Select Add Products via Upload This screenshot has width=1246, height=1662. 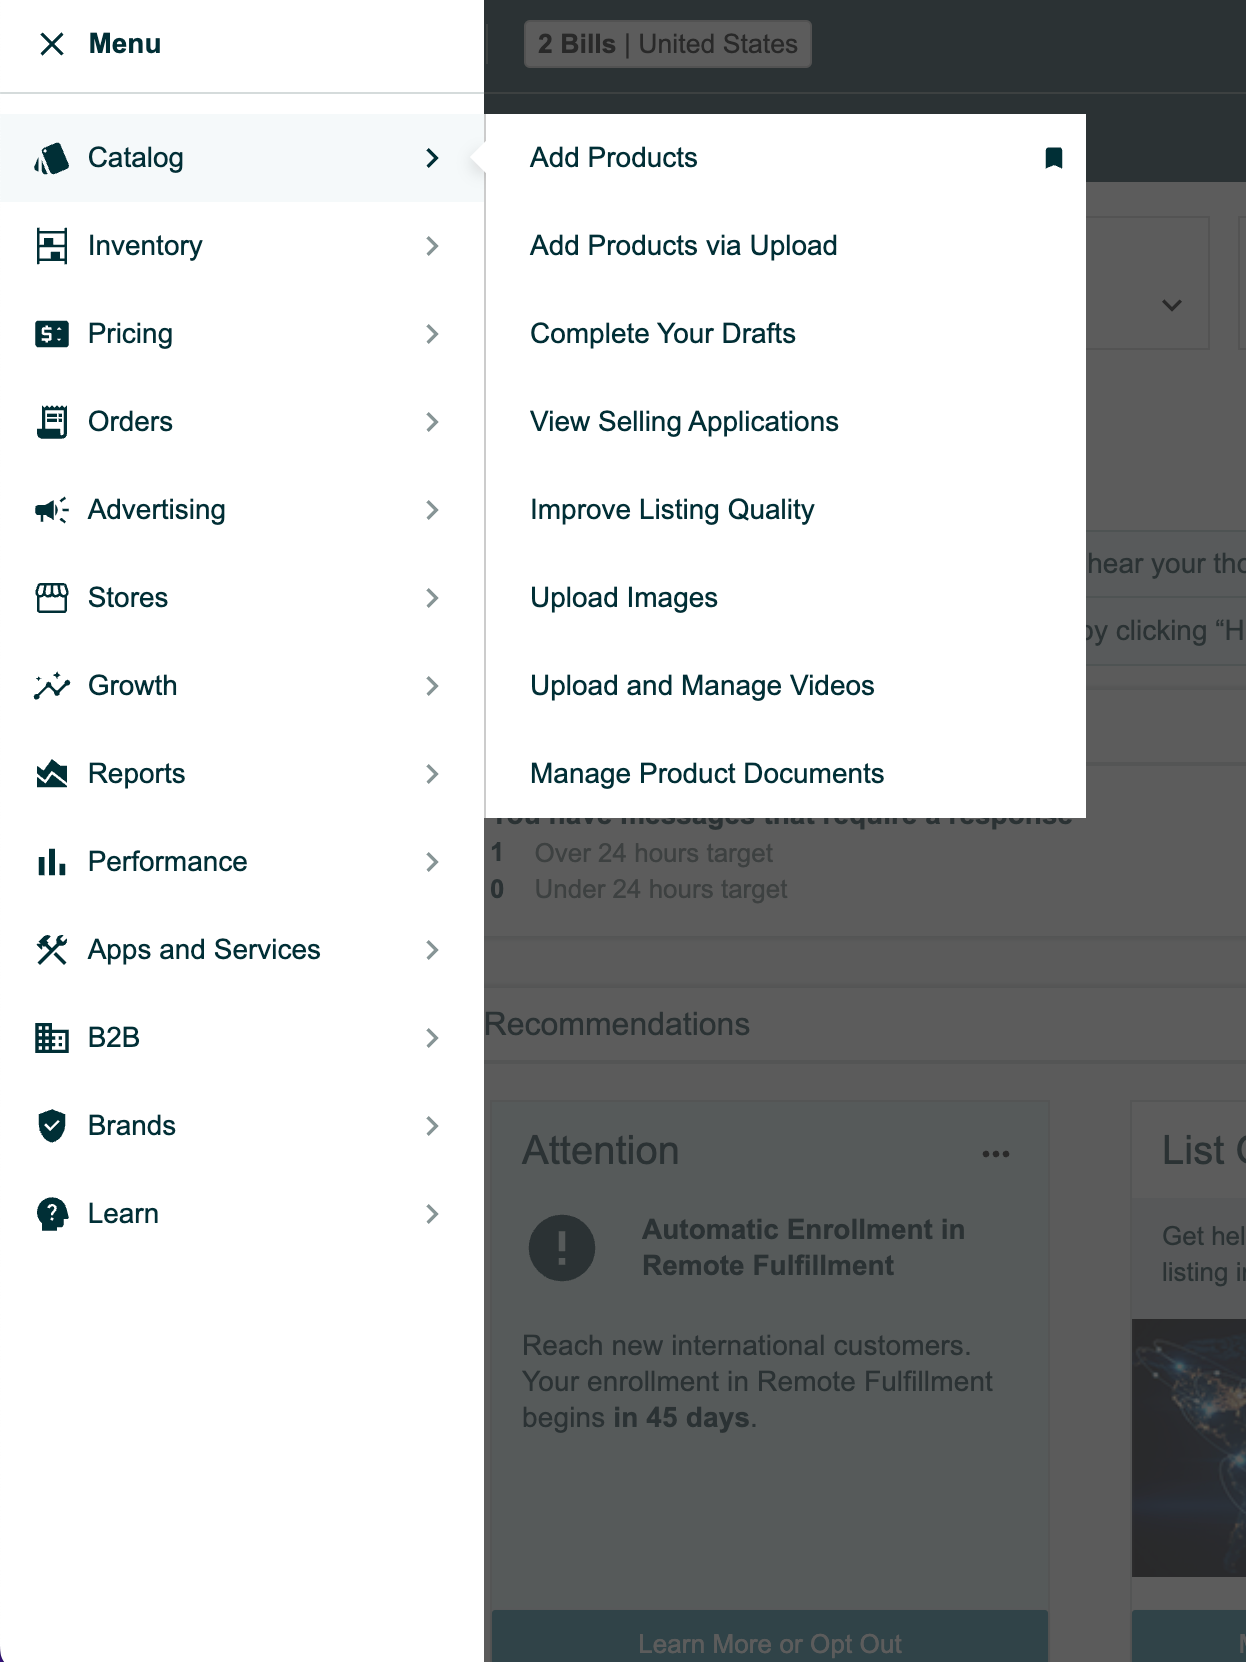click(x=683, y=246)
